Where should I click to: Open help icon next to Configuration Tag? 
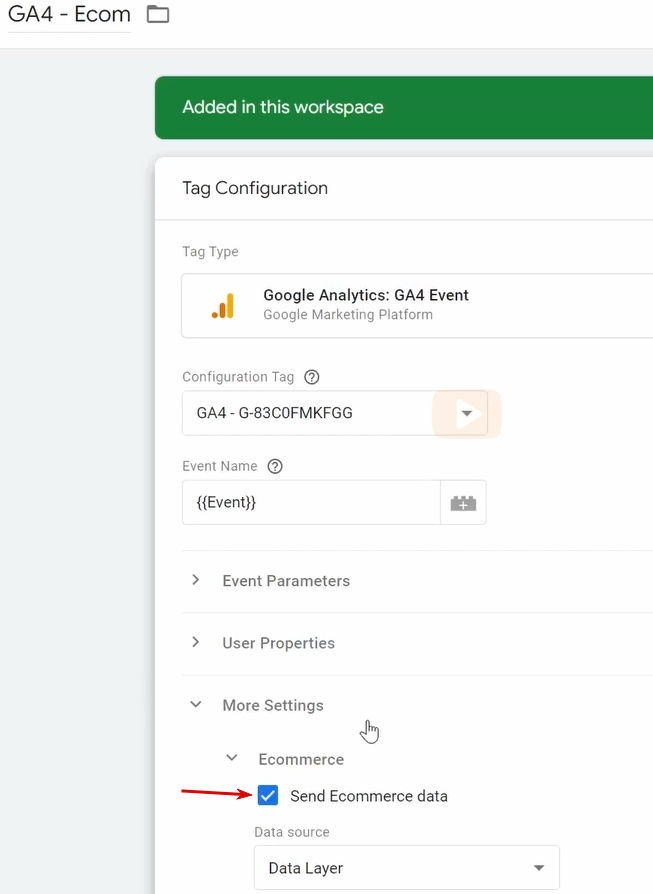(x=312, y=377)
